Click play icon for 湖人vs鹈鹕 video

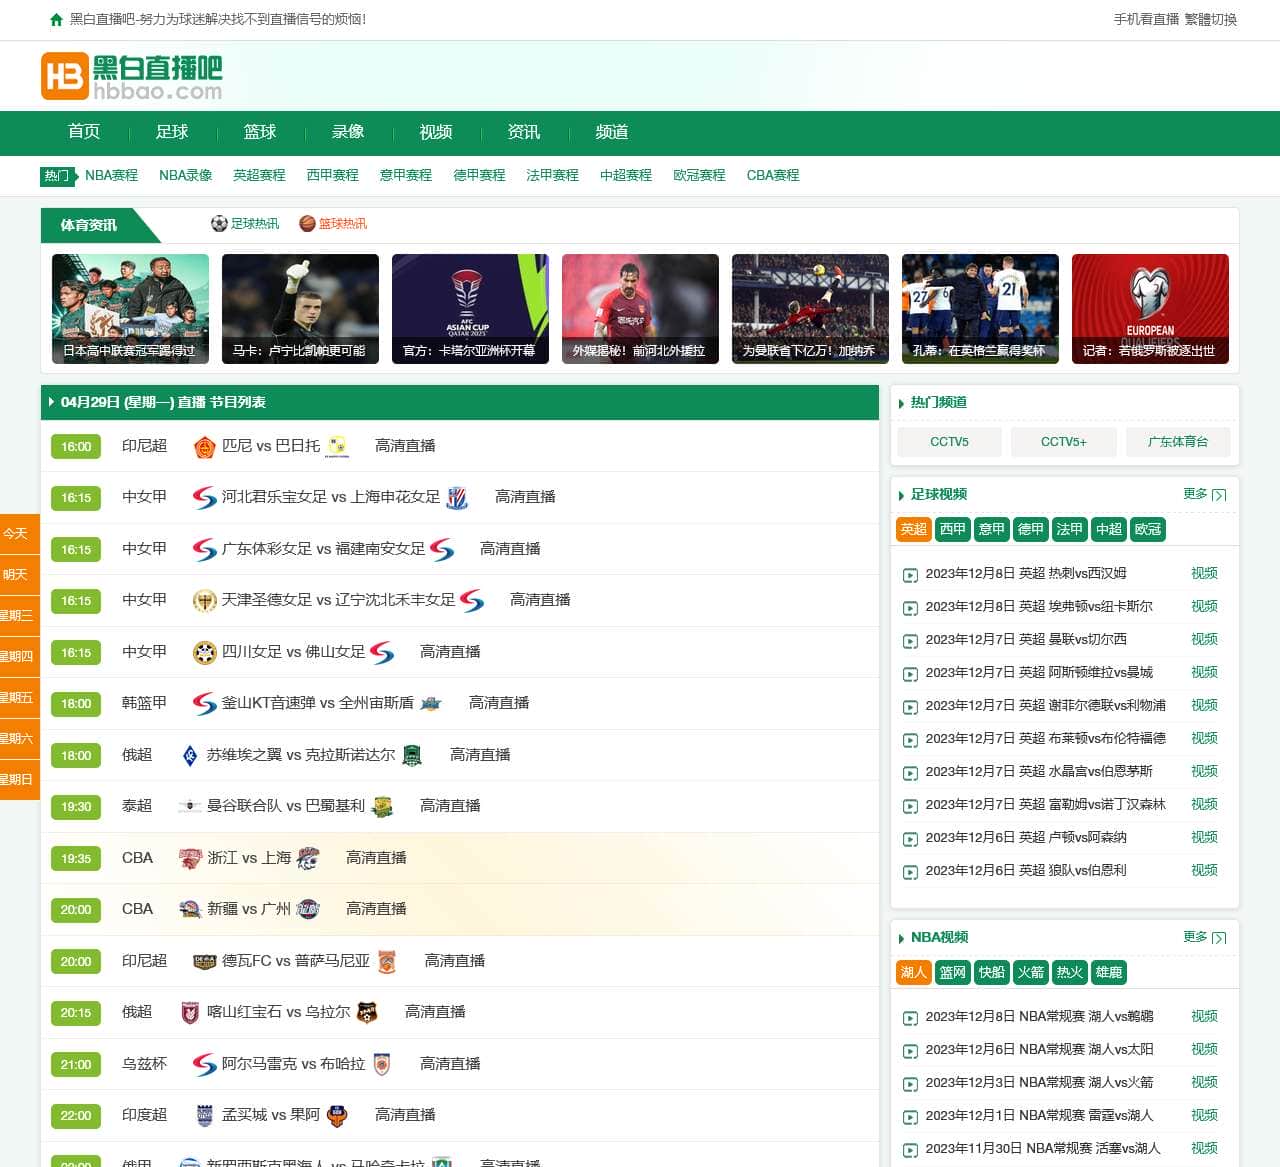point(910,1018)
